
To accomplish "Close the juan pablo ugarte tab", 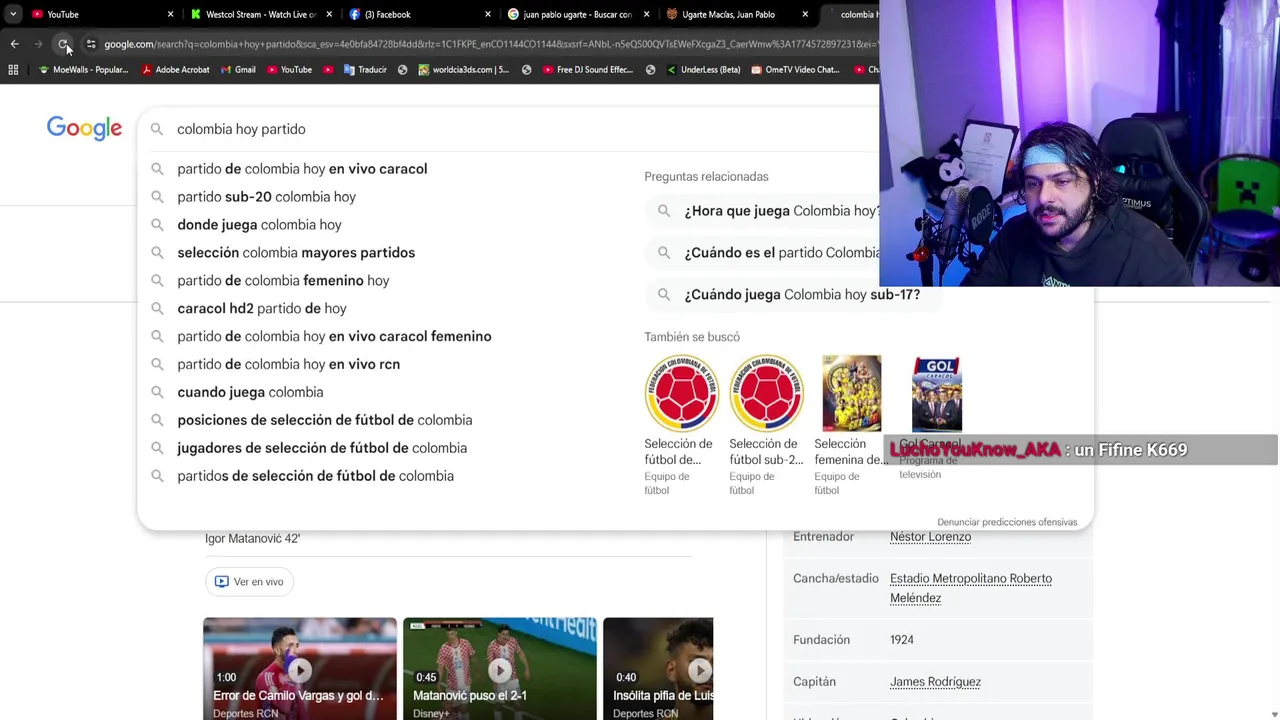I will (646, 14).
